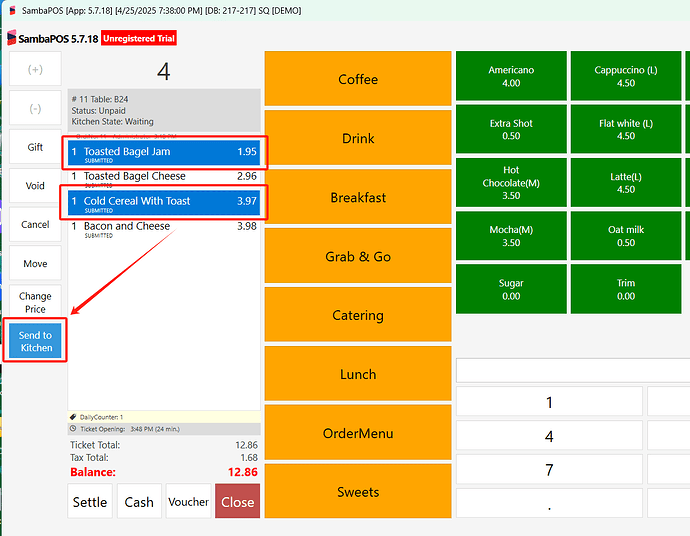Select the Toasted Bagel Jam order line
The height and width of the screenshot is (536, 690).
[x=164, y=153]
